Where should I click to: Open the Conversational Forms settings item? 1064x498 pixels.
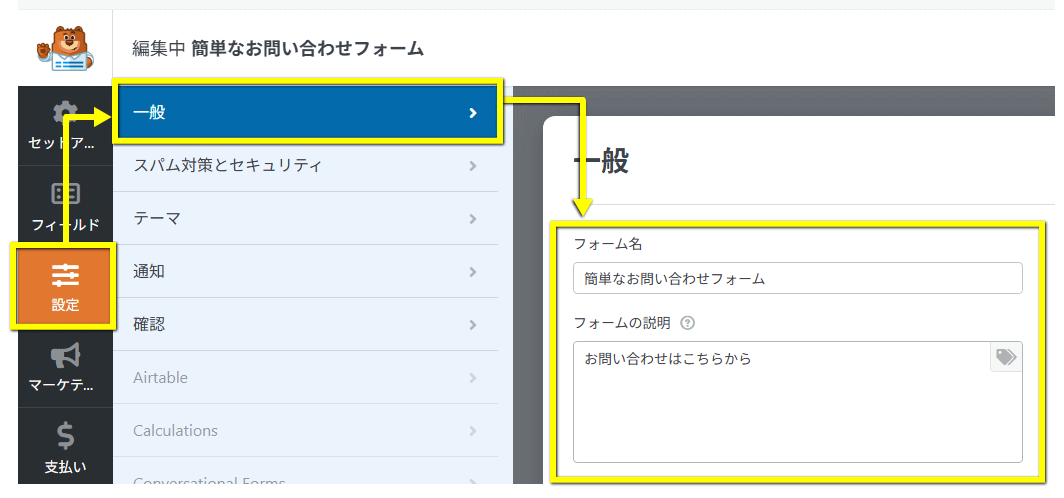click(209, 481)
